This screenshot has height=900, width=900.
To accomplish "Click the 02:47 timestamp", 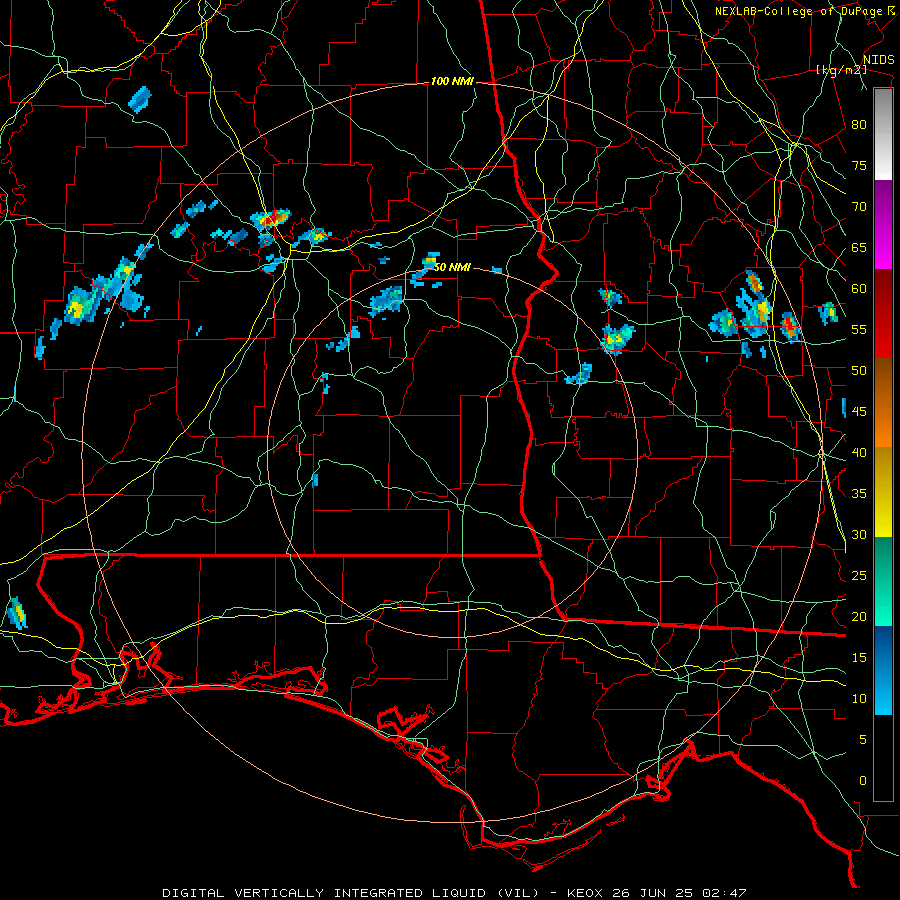I will pos(726,893).
